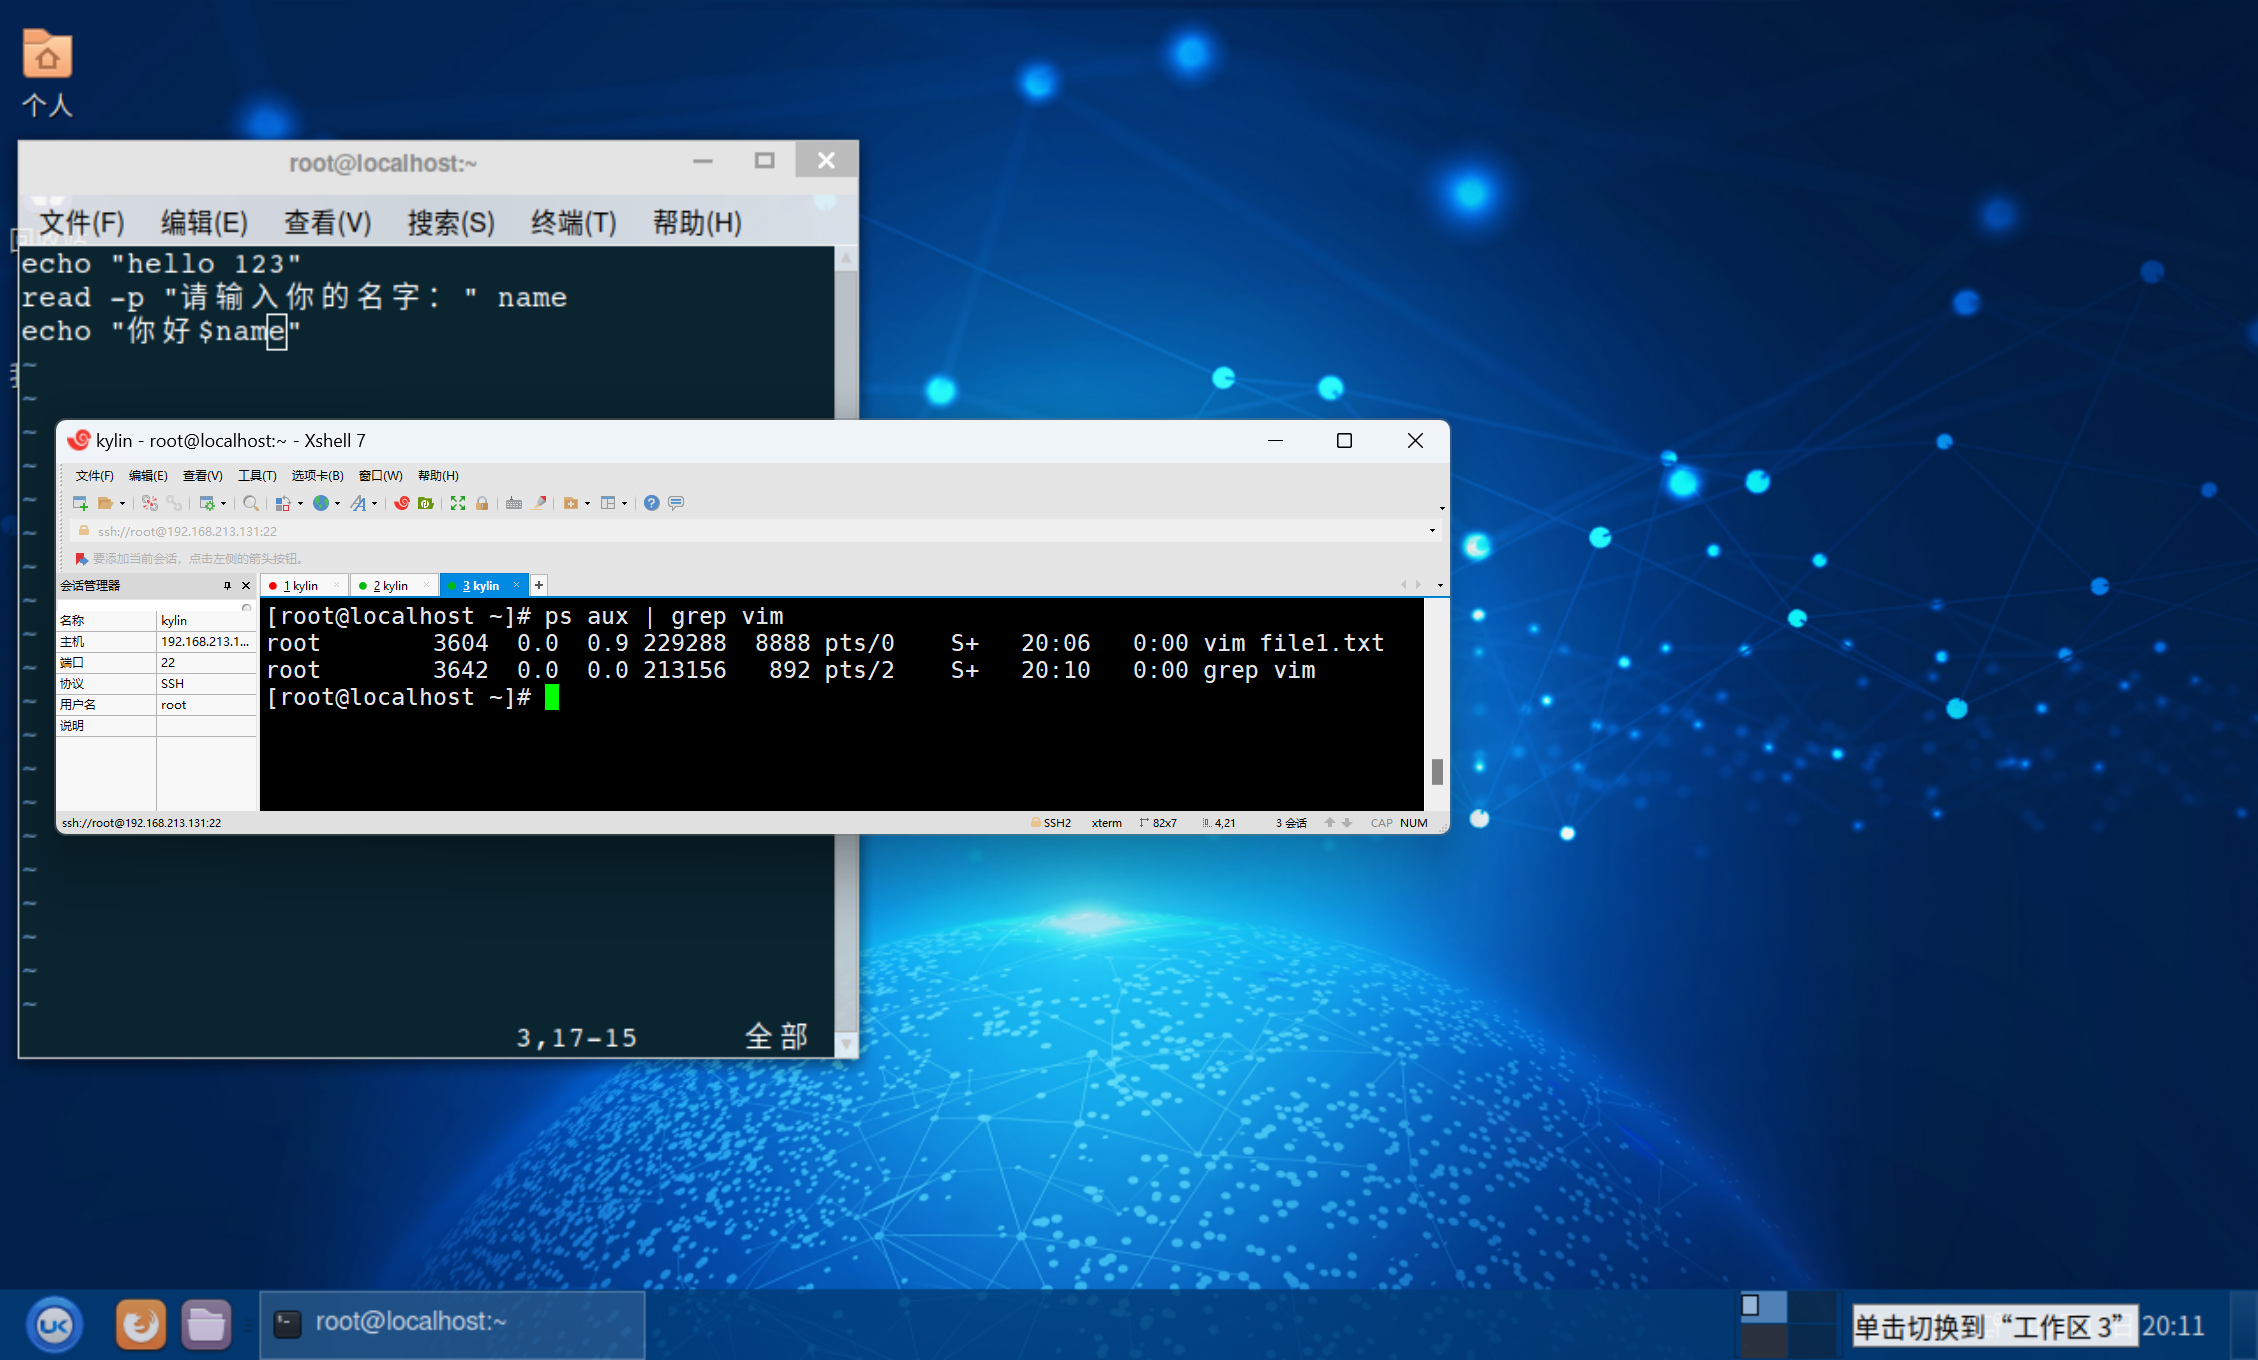Open Xshell 选项卡(B) menu
This screenshot has height=1360, width=2258.
click(x=317, y=476)
